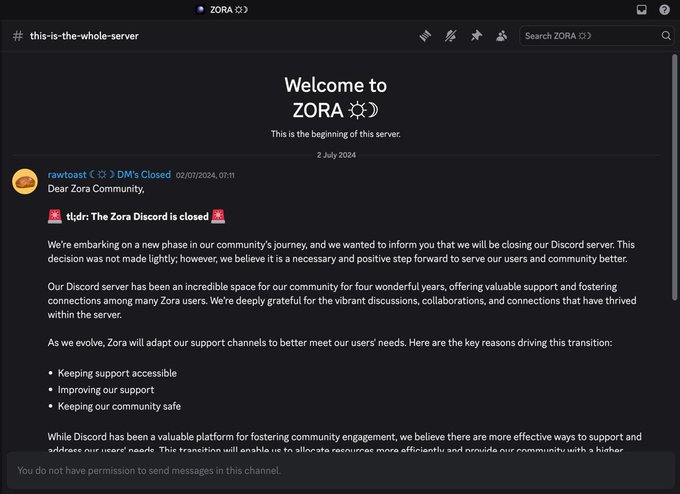Image resolution: width=680 pixels, height=494 pixels.
Task: Click the disabled message input box
Action: point(340,470)
